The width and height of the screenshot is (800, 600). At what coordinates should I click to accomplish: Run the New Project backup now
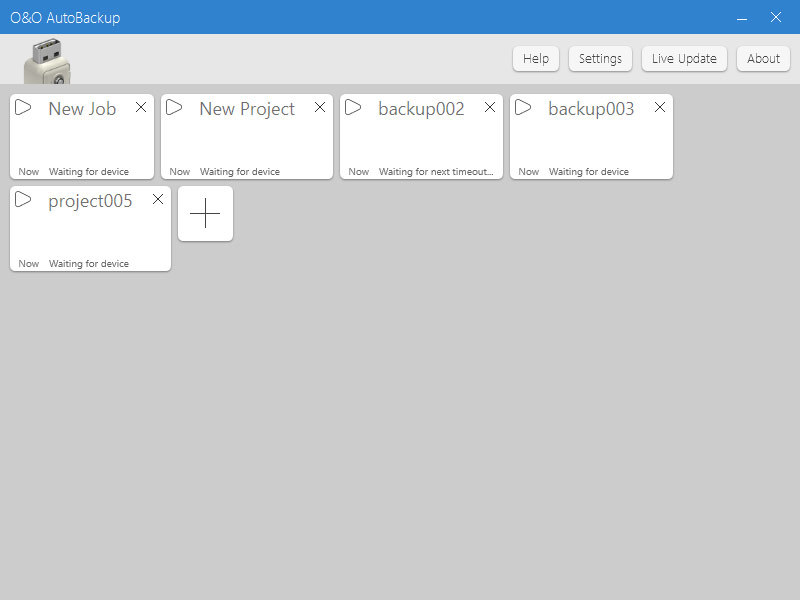(174, 108)
